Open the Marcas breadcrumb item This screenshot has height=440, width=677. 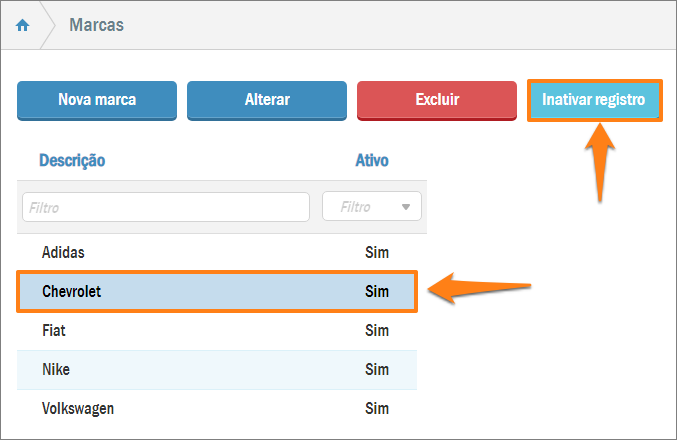pos(96,25)
